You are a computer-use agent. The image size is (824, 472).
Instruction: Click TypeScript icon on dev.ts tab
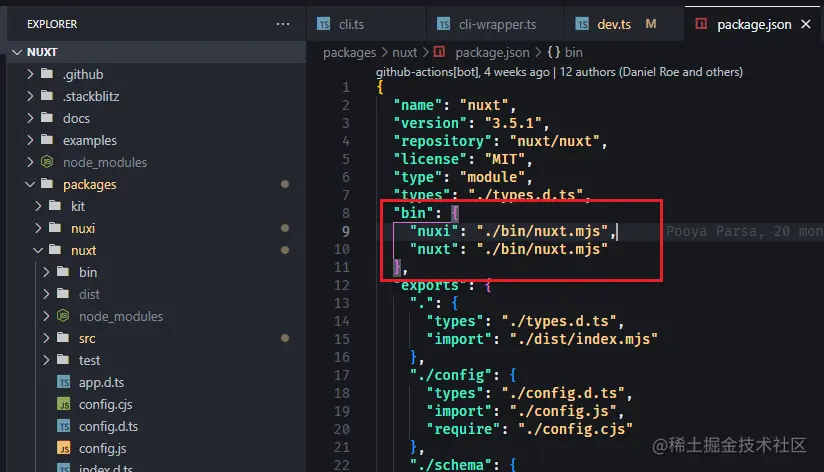[x=582, y=24]
